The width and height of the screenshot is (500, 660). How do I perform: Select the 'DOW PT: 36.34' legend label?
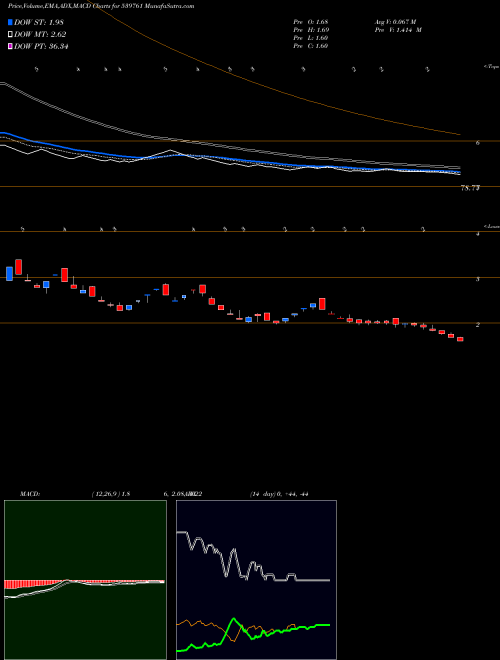pos(41,46)
